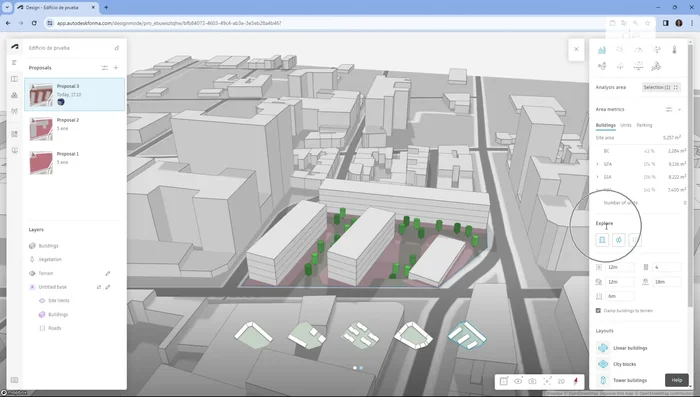Replace Untitled base swap icon
Image resolution: width=700 pixels, height=397 pixels.
99,287
